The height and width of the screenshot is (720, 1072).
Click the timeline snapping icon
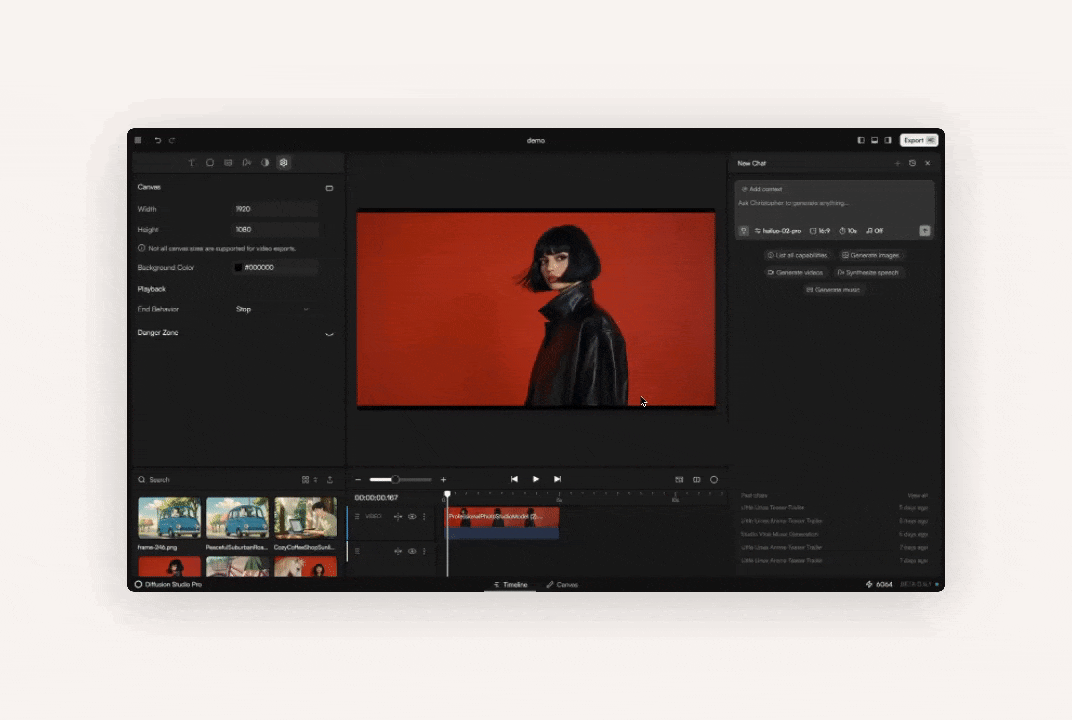[679, 480]
